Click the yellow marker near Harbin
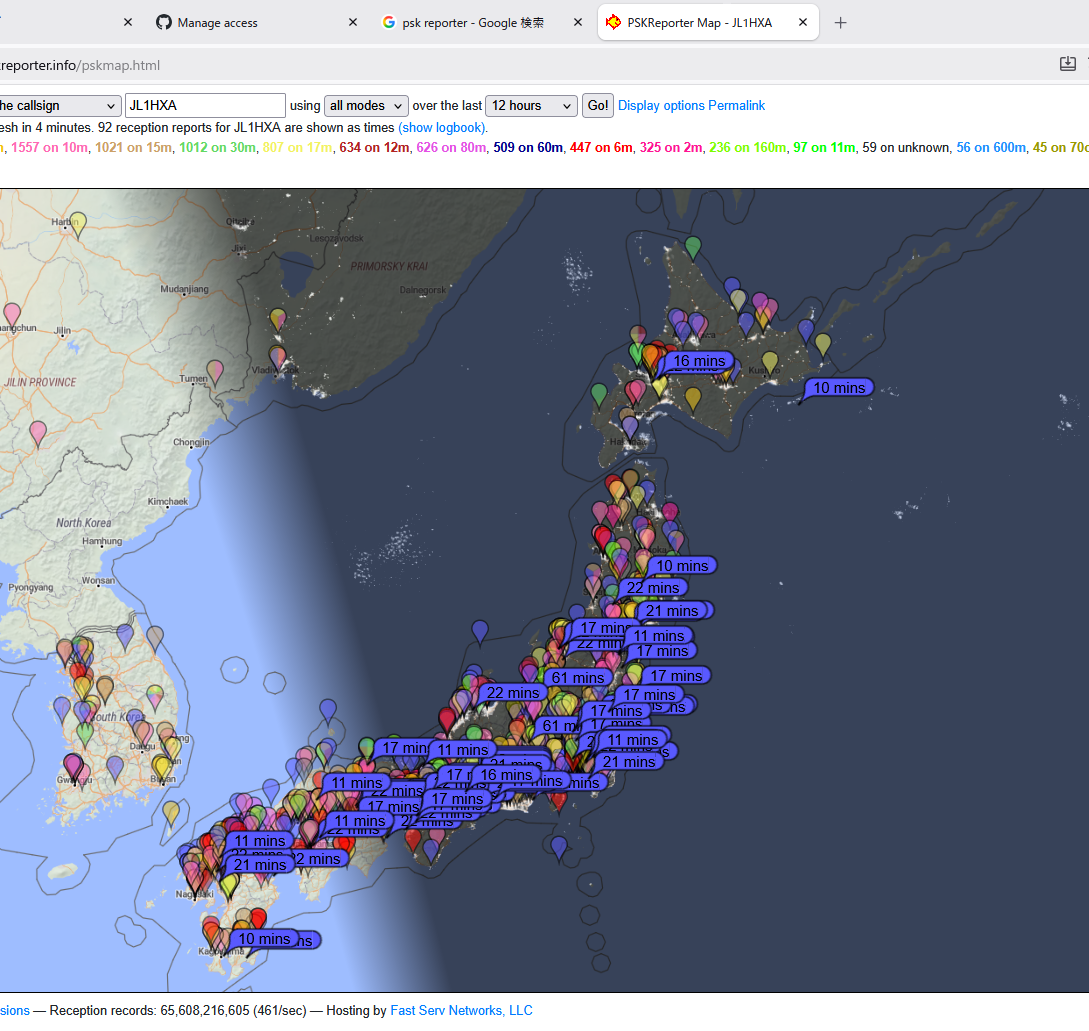 click(x=78, y=223)
